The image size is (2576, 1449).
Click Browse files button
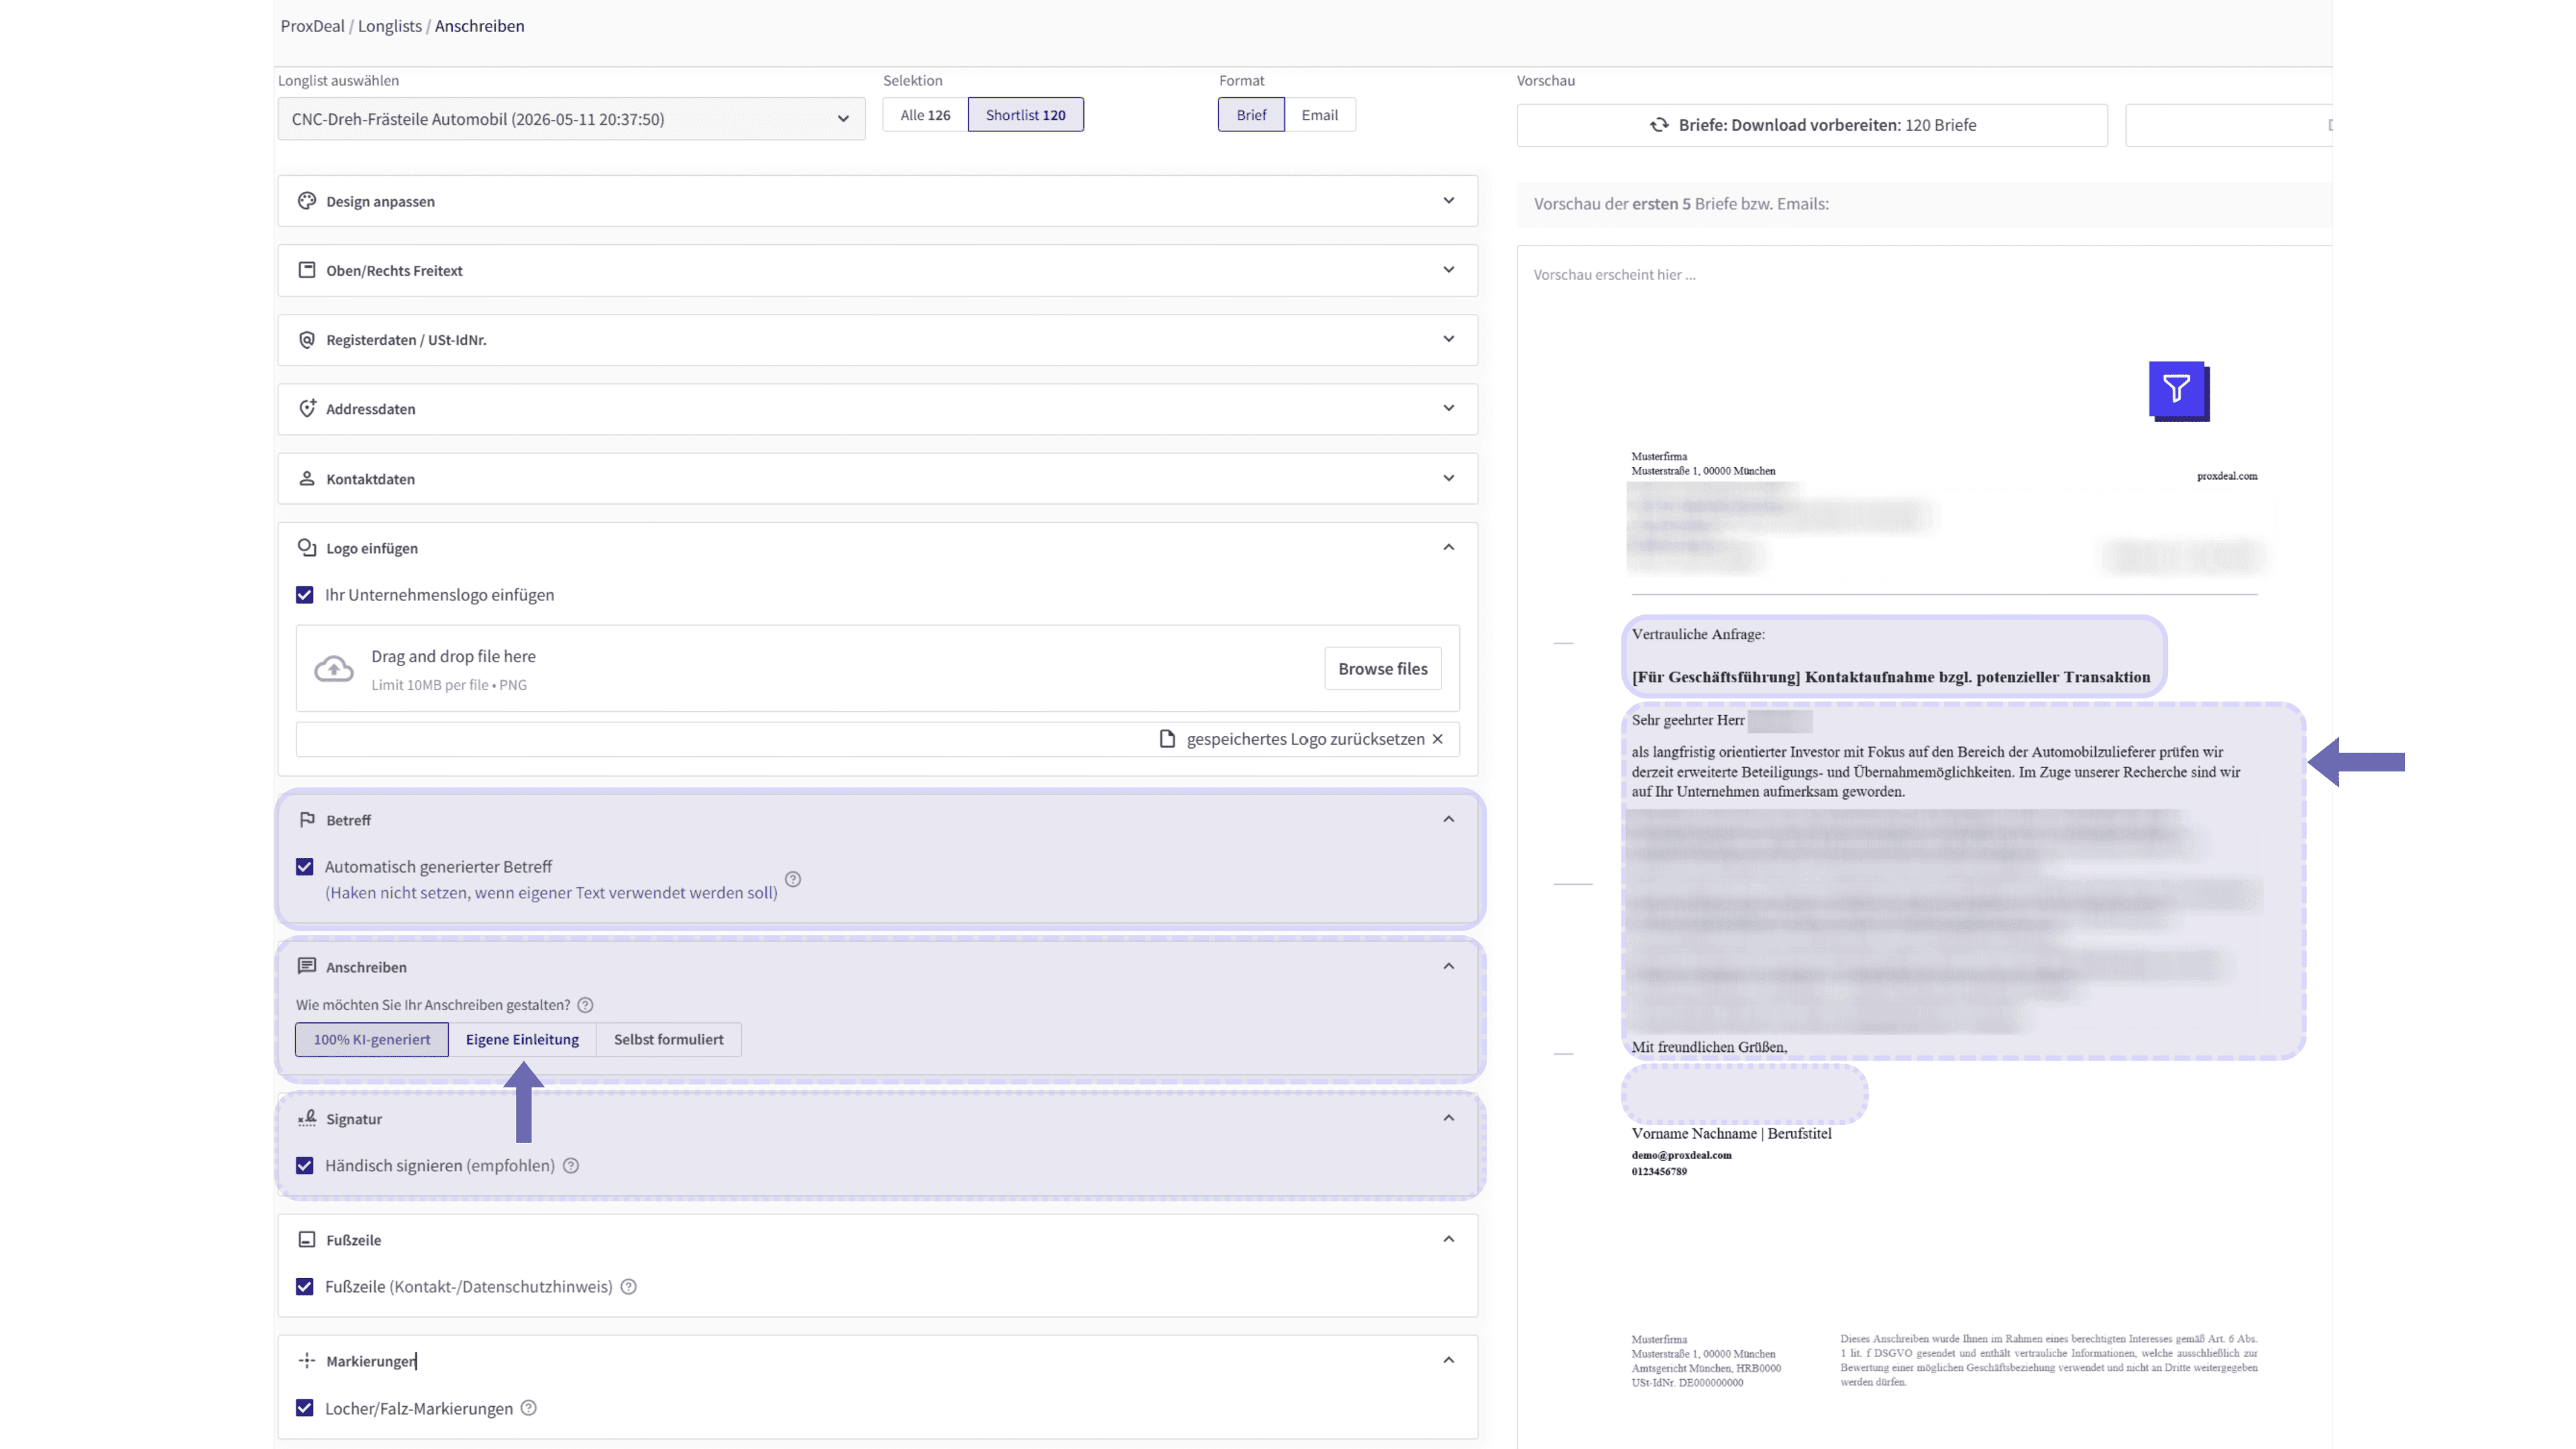click(1383, 669)
